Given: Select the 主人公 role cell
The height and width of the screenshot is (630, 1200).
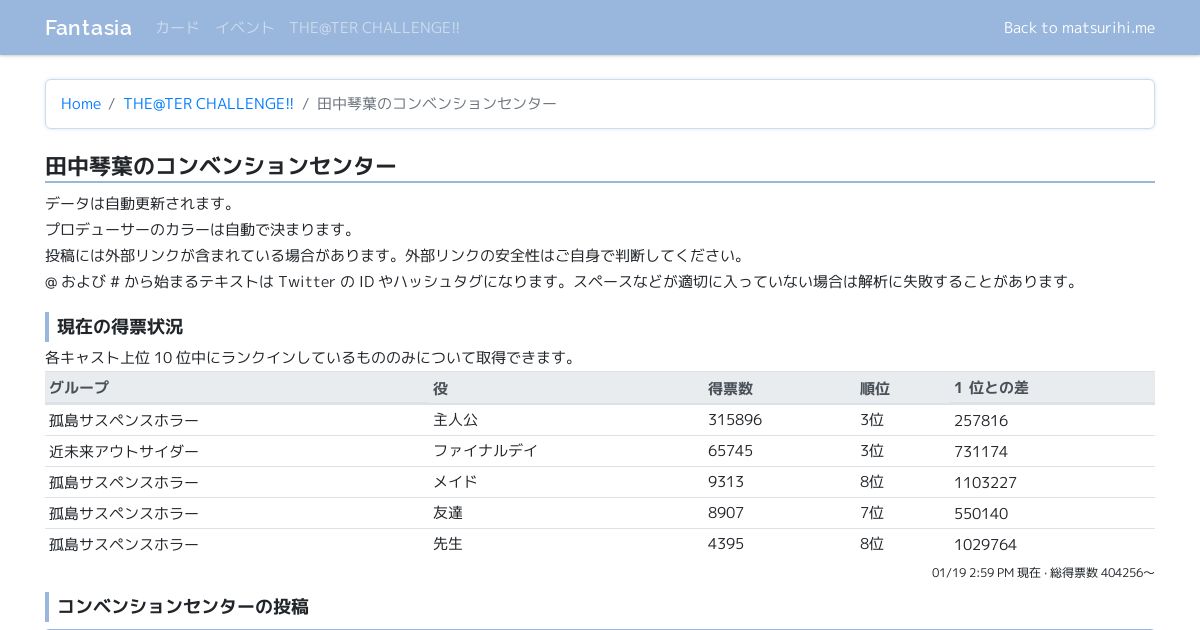Looking at the screenshot, I should pos(456,420).
